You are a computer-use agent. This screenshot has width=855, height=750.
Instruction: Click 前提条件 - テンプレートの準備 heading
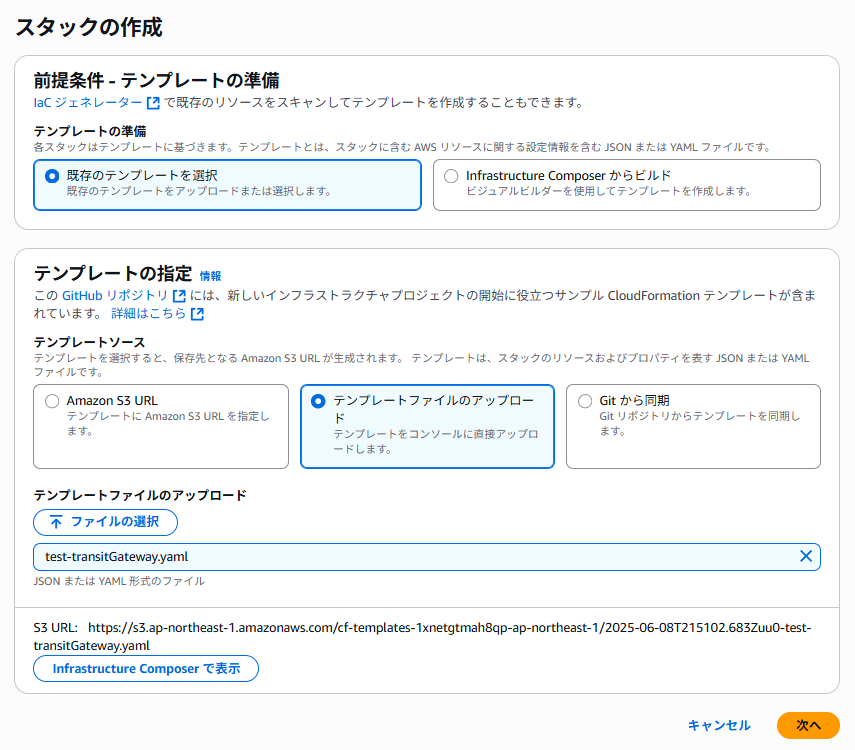click(x=156, y=80)
